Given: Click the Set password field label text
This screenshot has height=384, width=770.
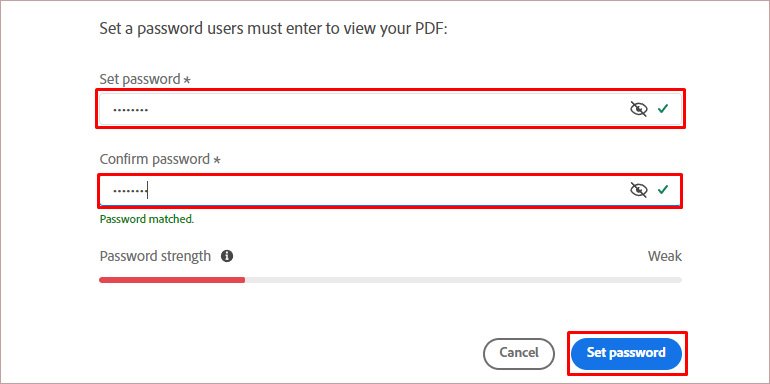Looking at the screenshot, I should coord(140,79).
